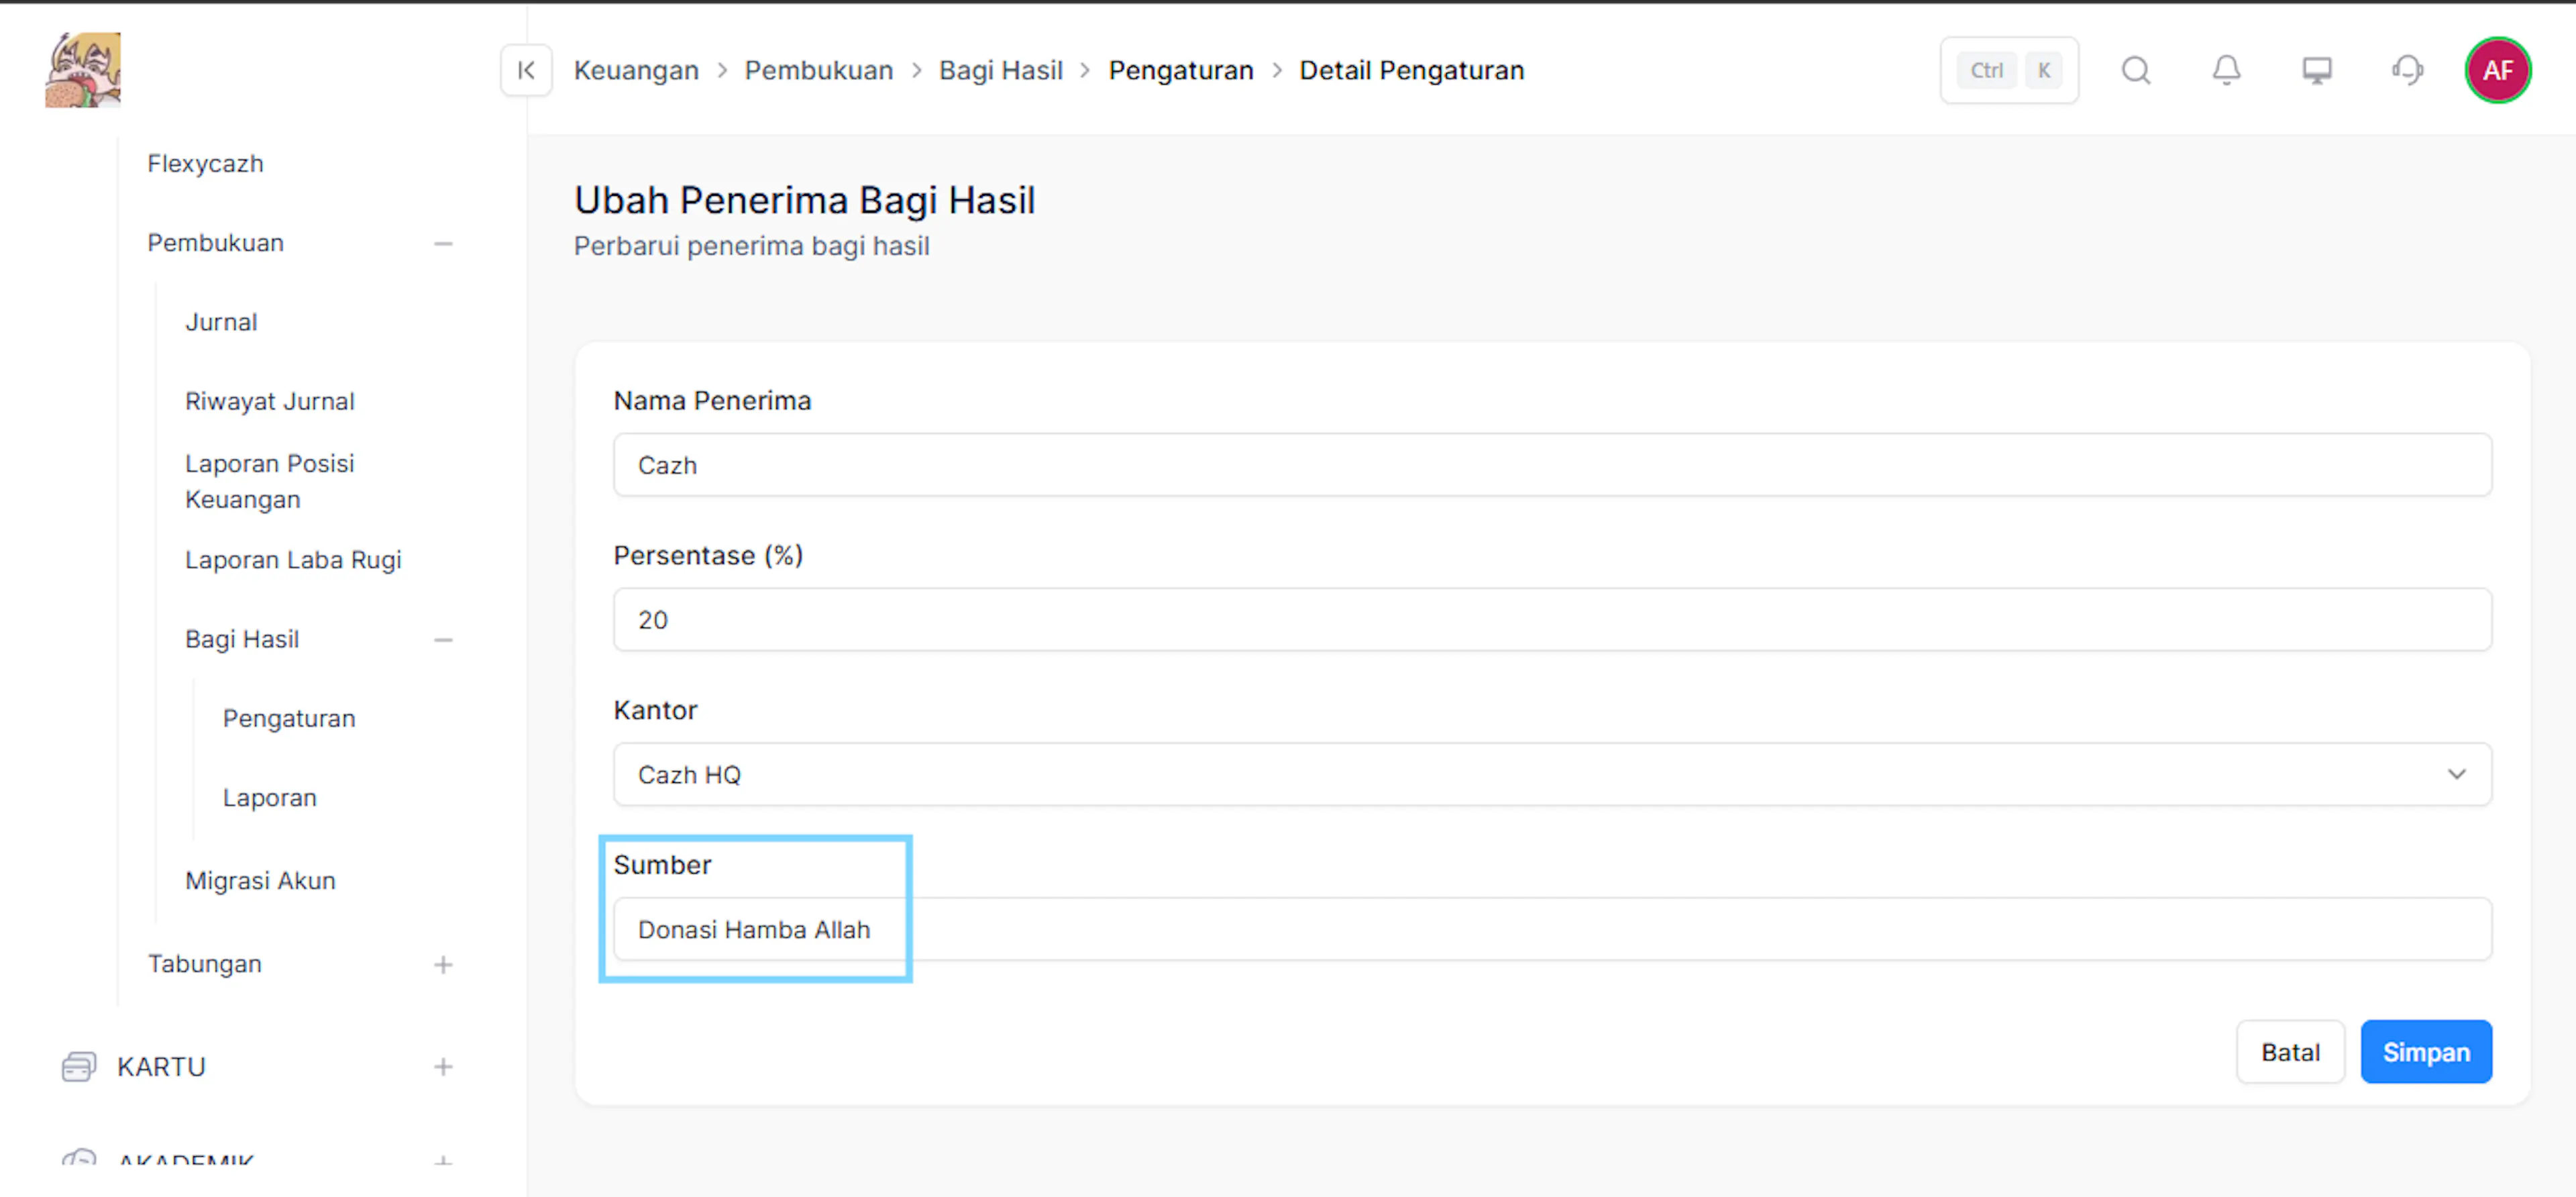Viewport: 2576px width, 1197px height.
Task: Open notifications bell icon
Action: tap(2226, 70)
